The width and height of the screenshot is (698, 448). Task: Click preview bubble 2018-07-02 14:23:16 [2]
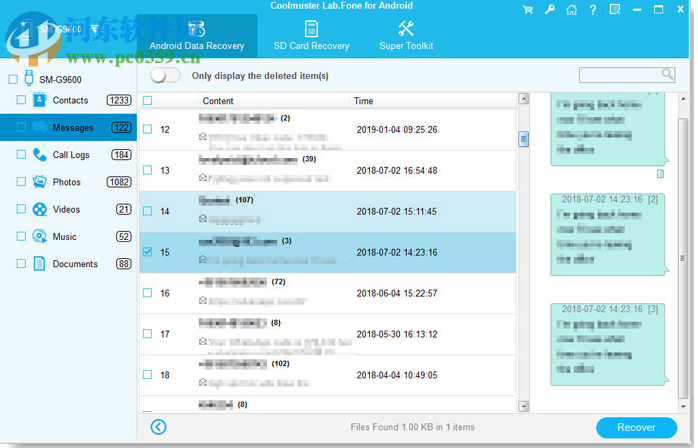coord(608,235)
